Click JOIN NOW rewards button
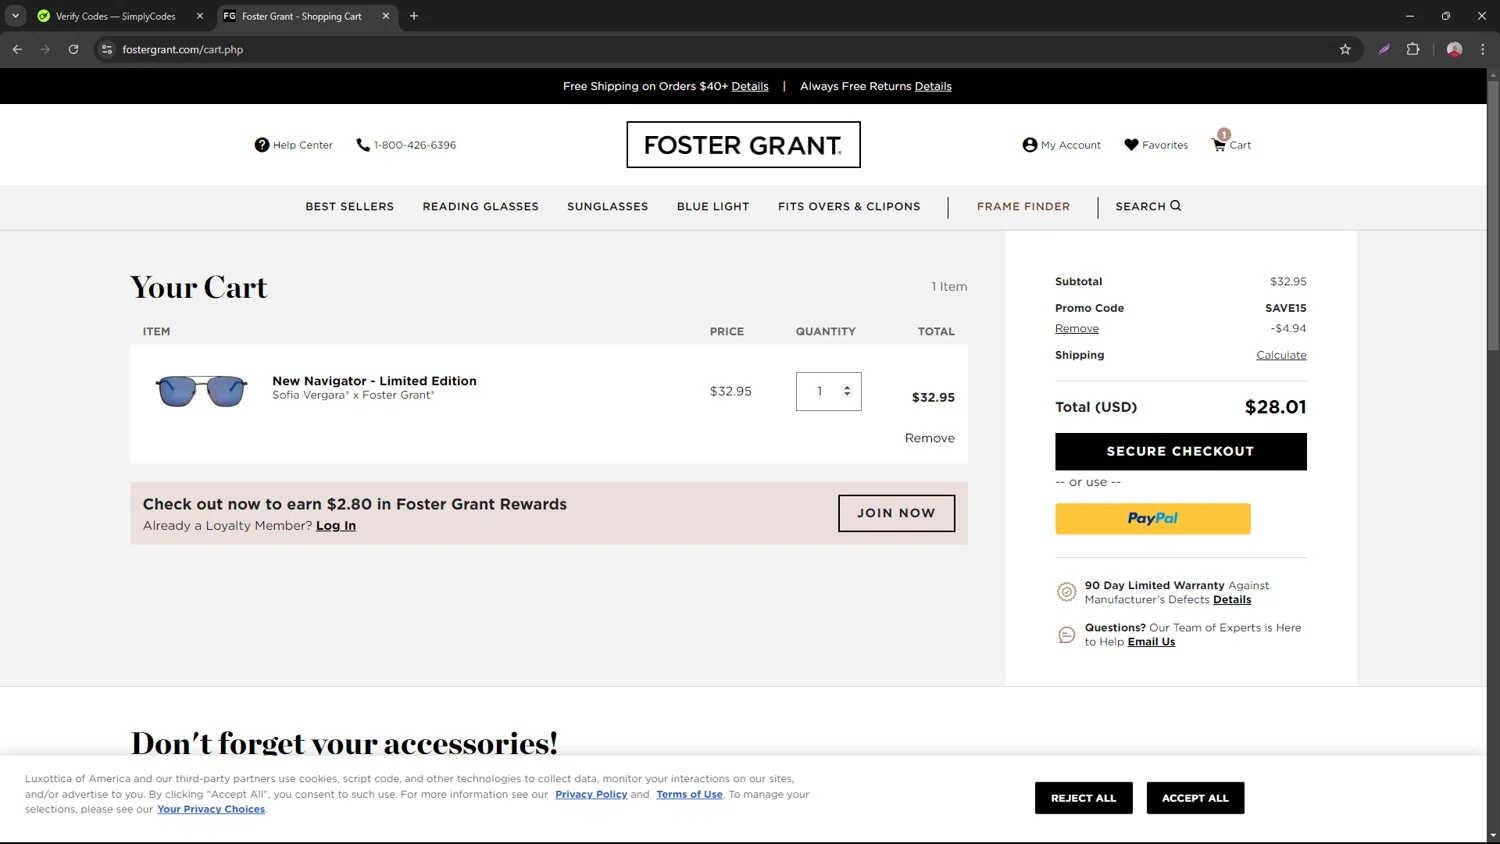1500x844 pixels. click(x=896, y=513)
